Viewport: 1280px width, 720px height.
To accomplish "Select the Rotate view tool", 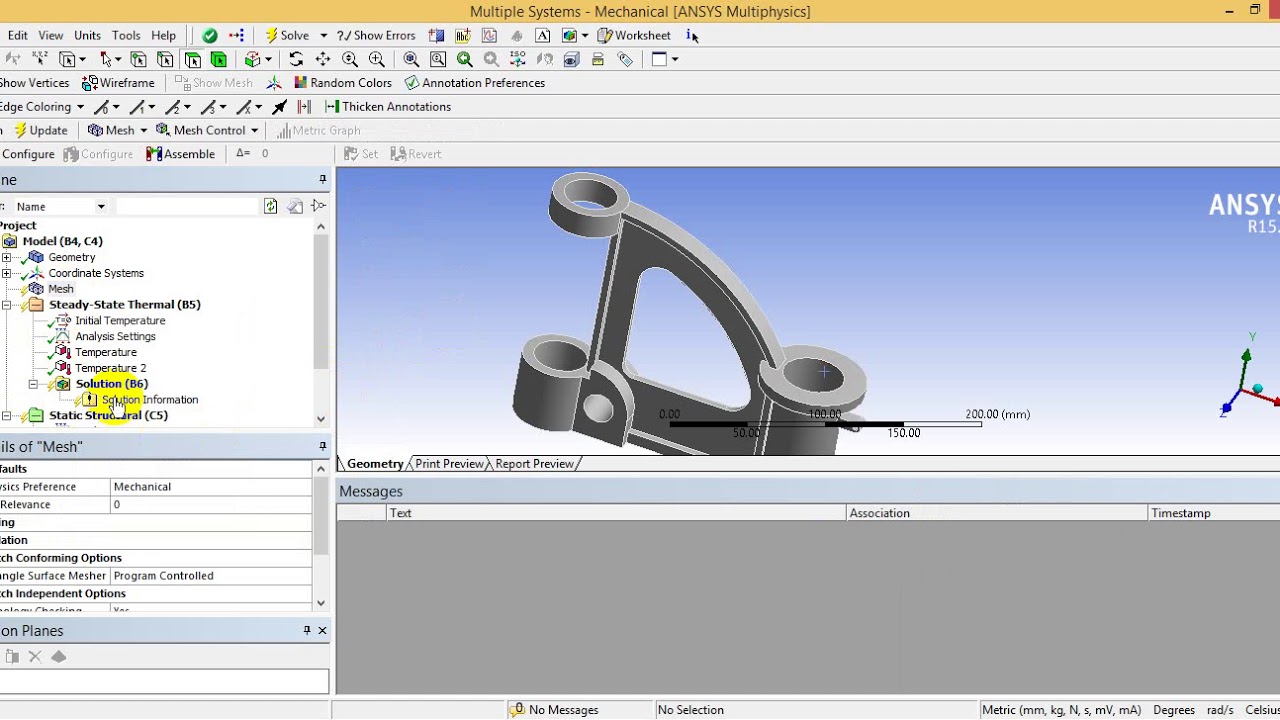I will (x=296, y=60).
